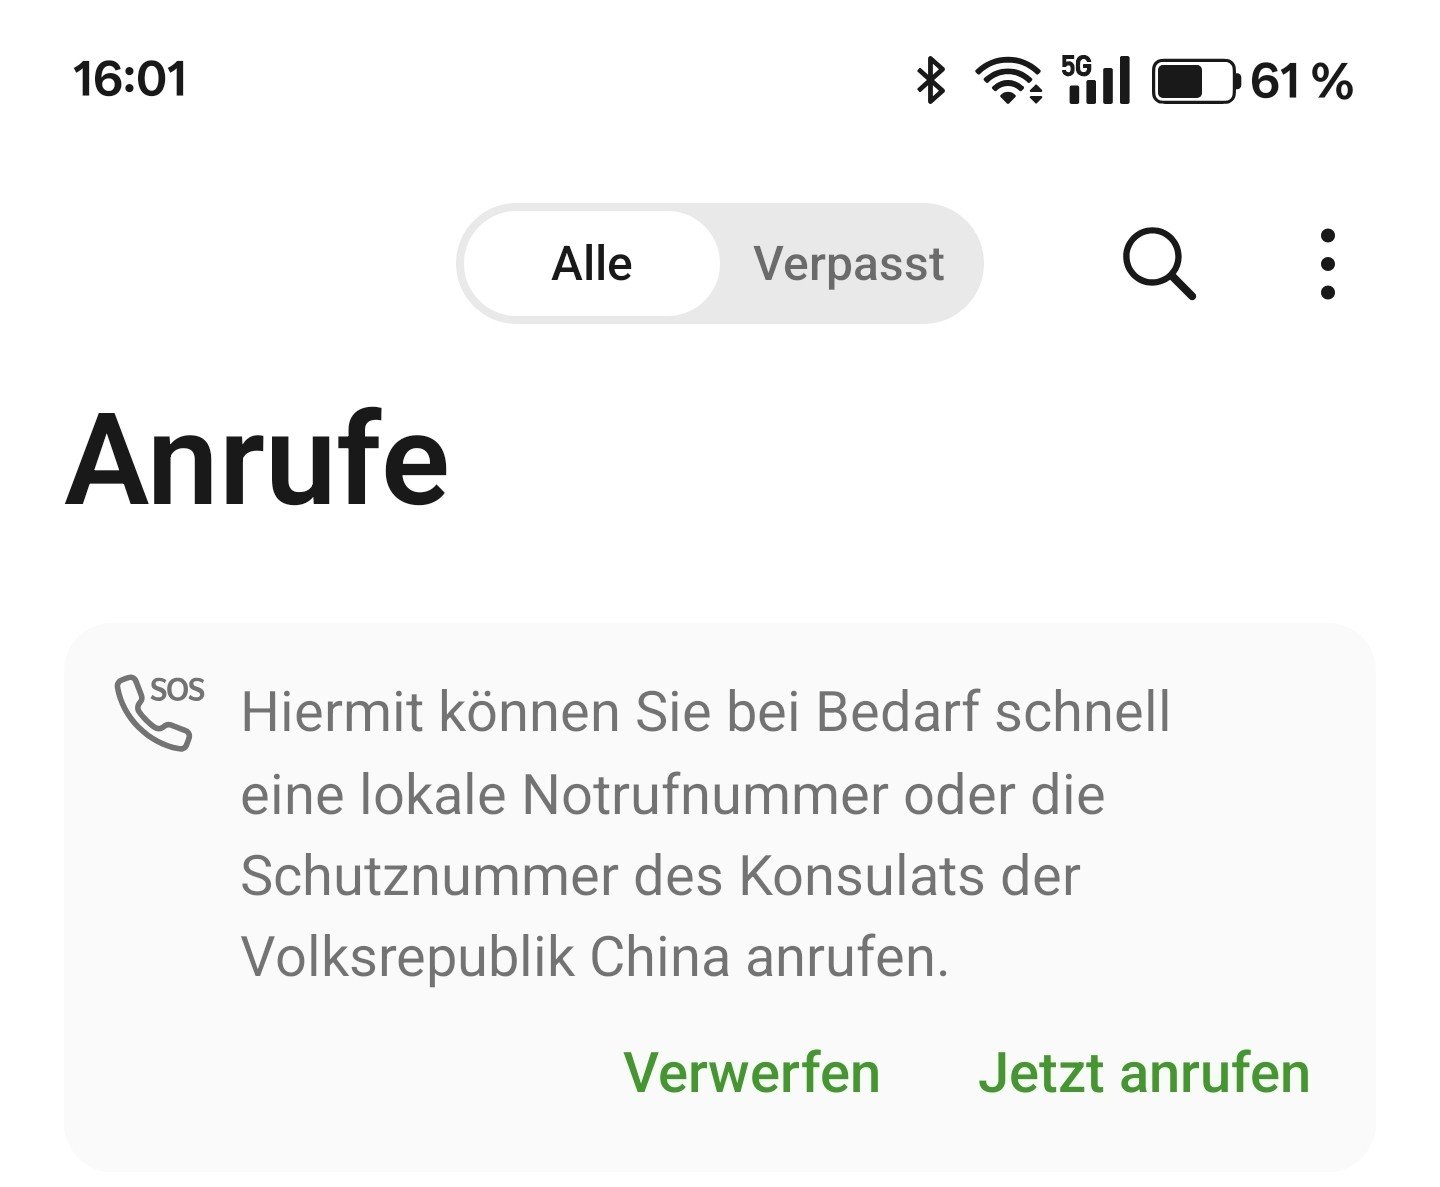Tap the battery status icon
Viewport: 1440px width, 1187px height.
1196,81
